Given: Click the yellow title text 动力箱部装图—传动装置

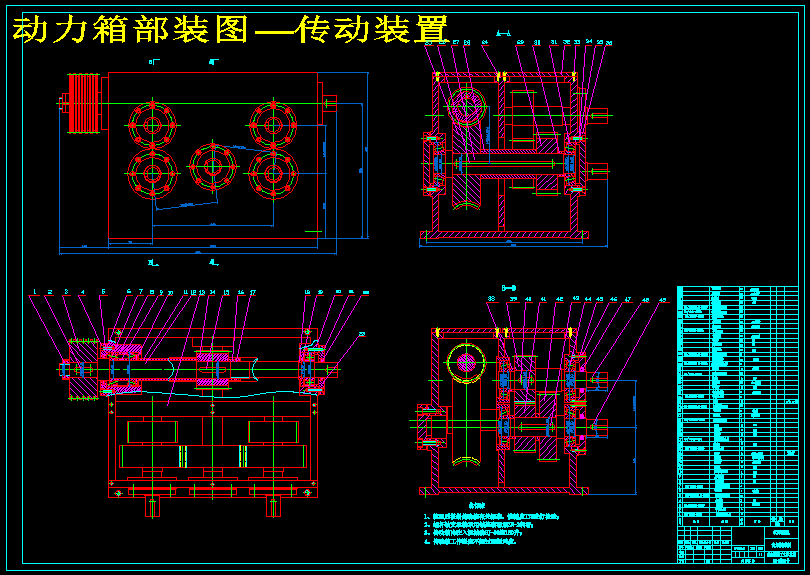Looking at the screenshot, I should 230,29.
